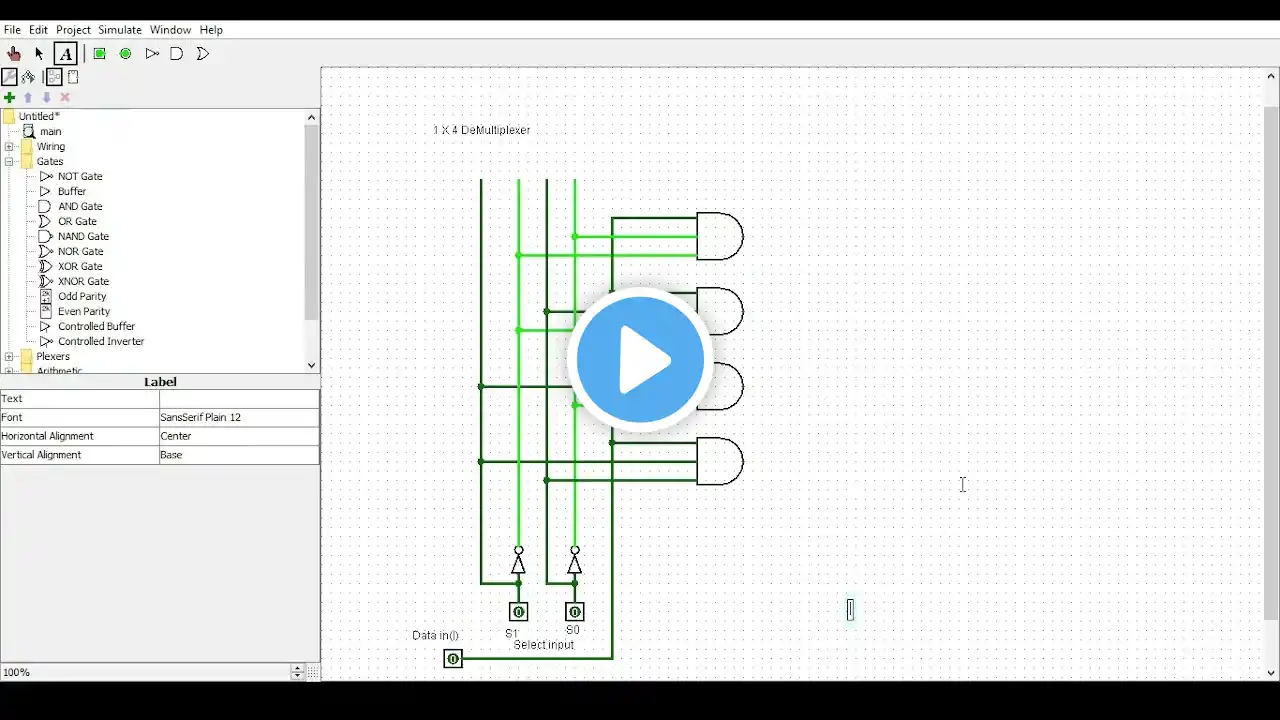Select the Untitled* project root folder
The width and height of the screenshot is (1280, 720).
[x=39, y=116]
